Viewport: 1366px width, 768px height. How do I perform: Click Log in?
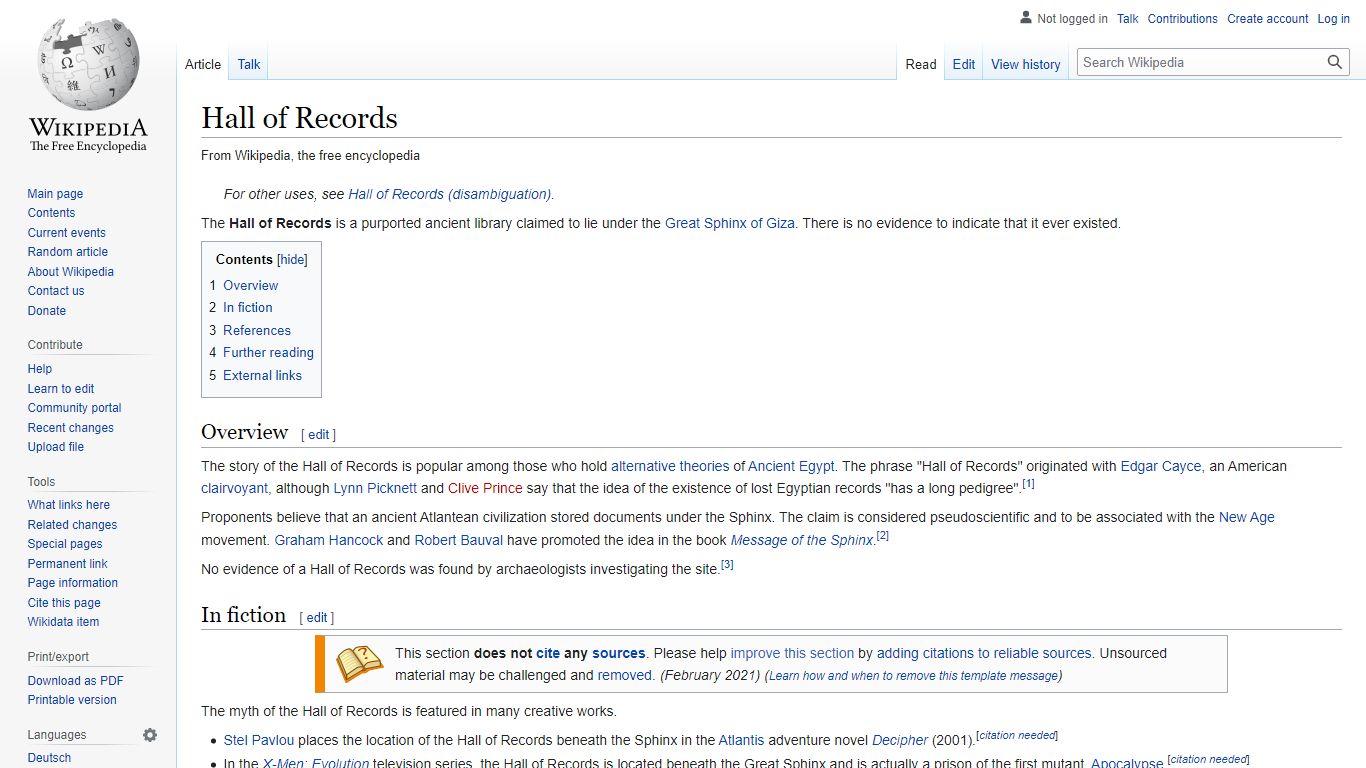click(x=1333, y=19)
